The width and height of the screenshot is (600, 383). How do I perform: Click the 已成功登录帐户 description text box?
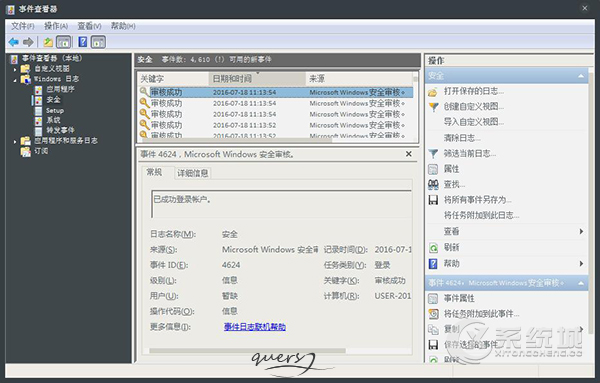[x=281, y=204]
